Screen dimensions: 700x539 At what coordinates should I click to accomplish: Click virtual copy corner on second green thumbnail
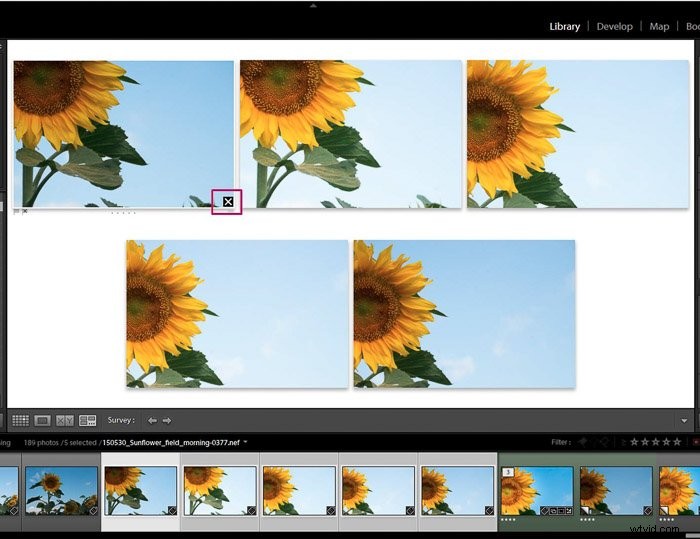pyautogui.click(x=584, y=510)
